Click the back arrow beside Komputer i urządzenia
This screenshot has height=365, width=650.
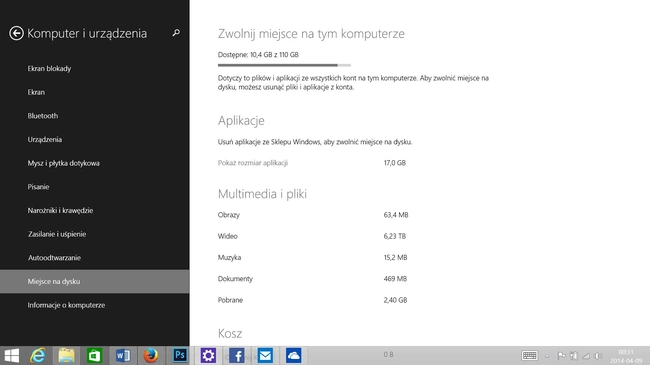[x=16, y=33]
